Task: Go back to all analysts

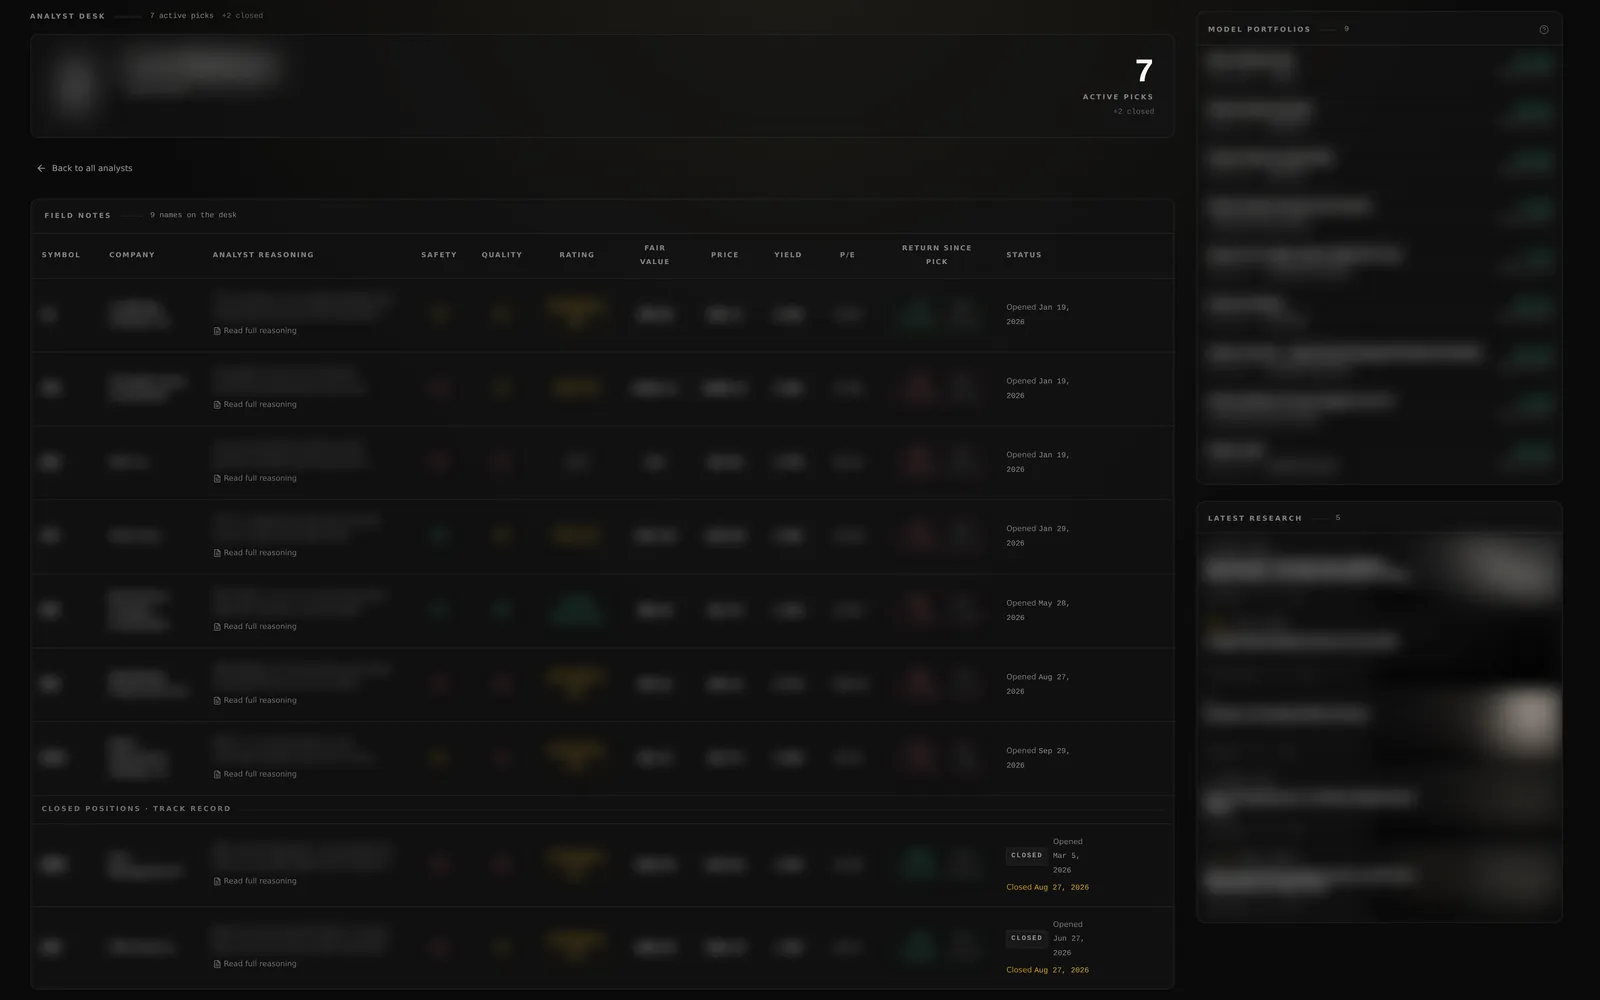Action: click(84, 168)
